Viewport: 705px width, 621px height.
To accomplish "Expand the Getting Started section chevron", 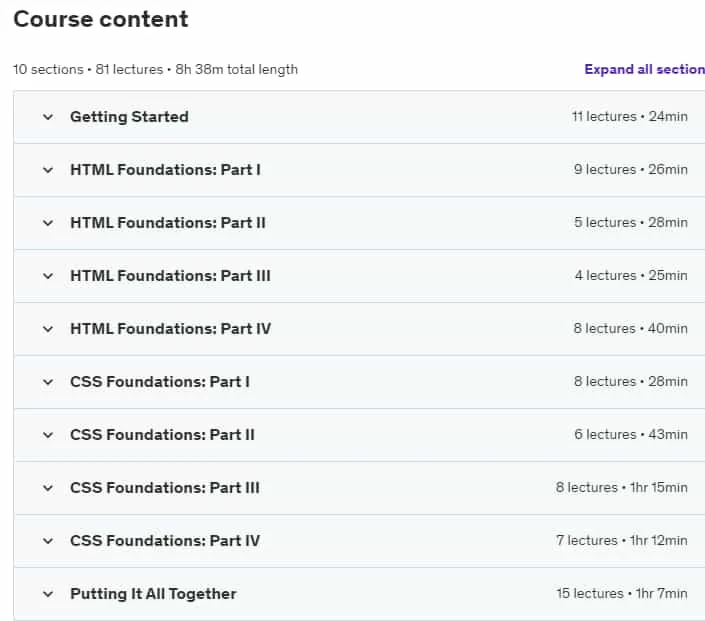I will pos(48,117).
